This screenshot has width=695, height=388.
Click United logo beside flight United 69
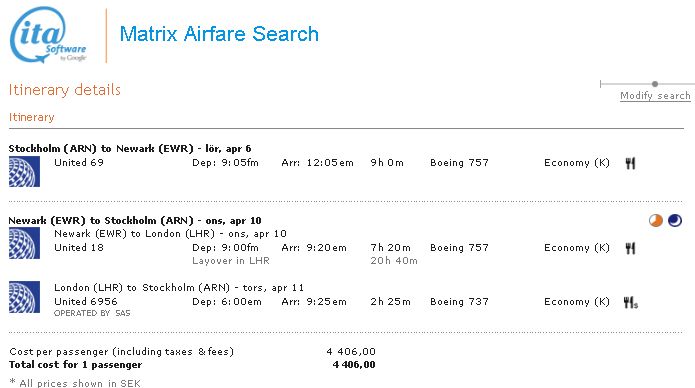point(24,172)
